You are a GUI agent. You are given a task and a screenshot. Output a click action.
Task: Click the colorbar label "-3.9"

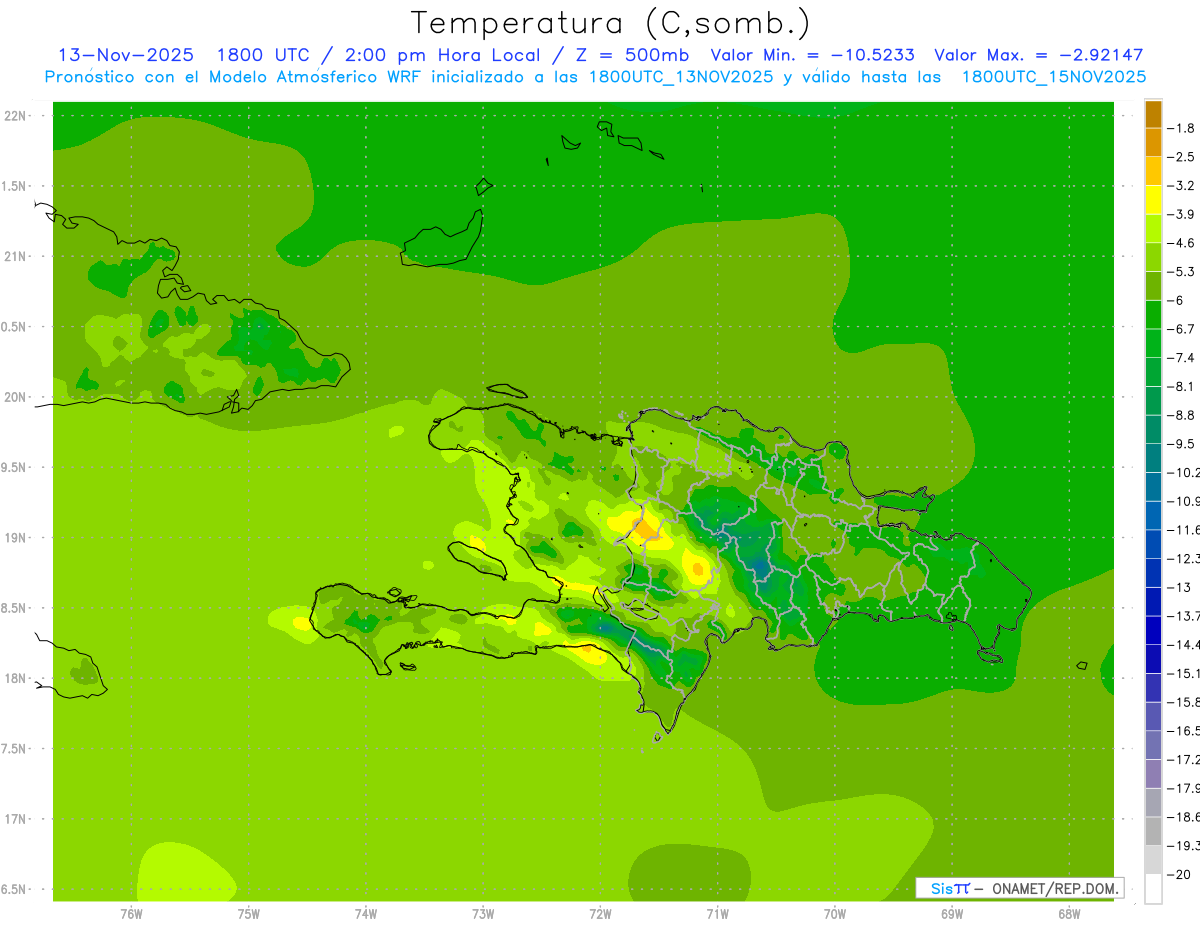click(1181, 214)
